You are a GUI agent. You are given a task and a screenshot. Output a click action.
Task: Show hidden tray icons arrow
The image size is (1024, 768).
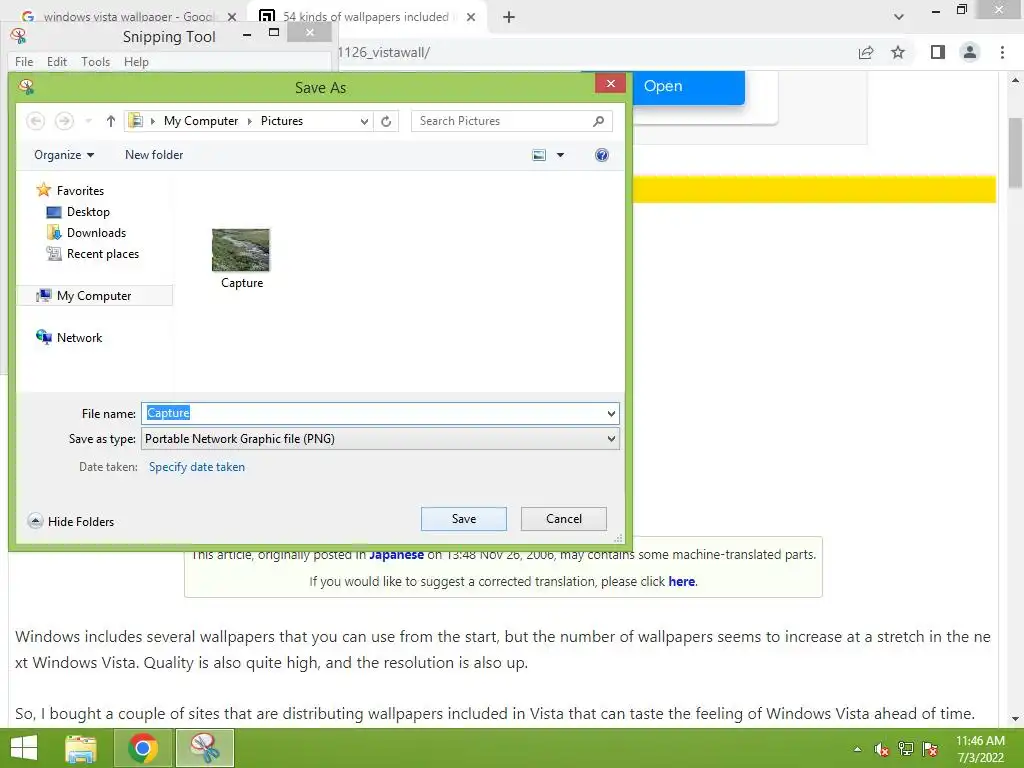point(857,750)
